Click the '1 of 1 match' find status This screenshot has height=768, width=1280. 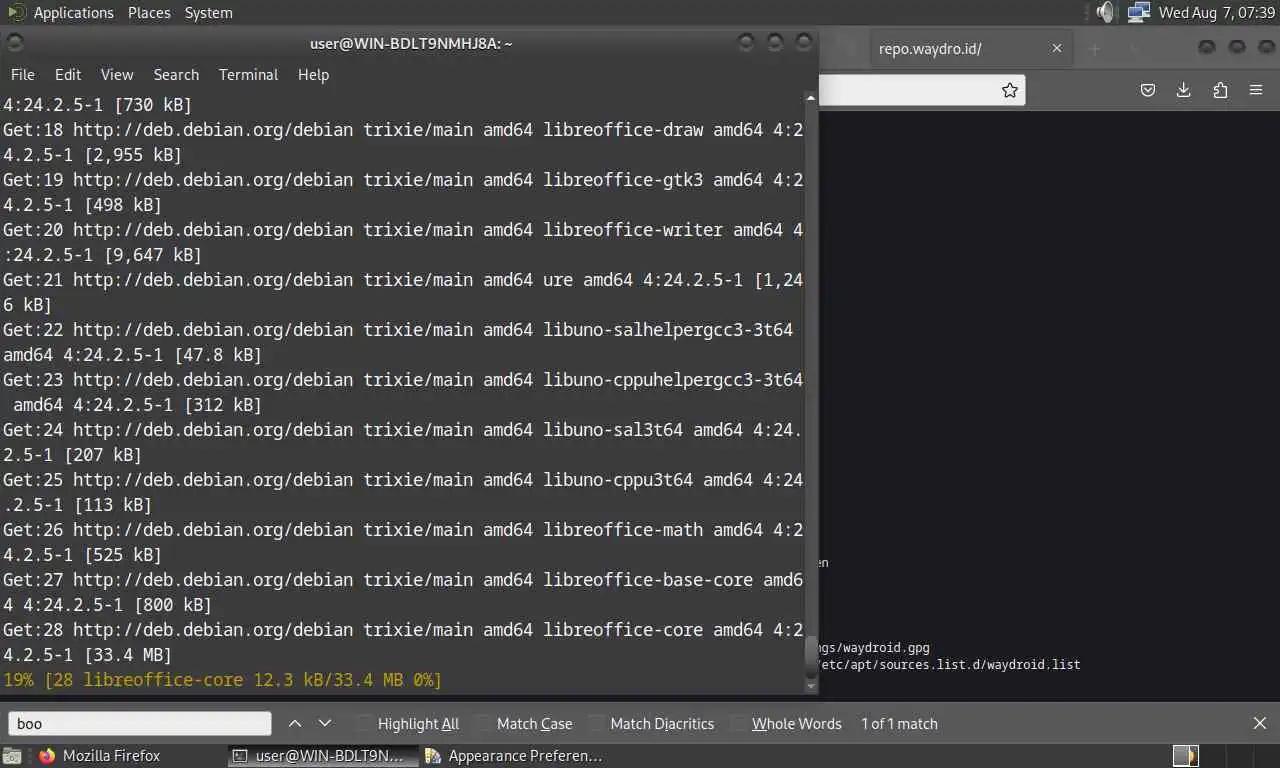tap(899, 724)
